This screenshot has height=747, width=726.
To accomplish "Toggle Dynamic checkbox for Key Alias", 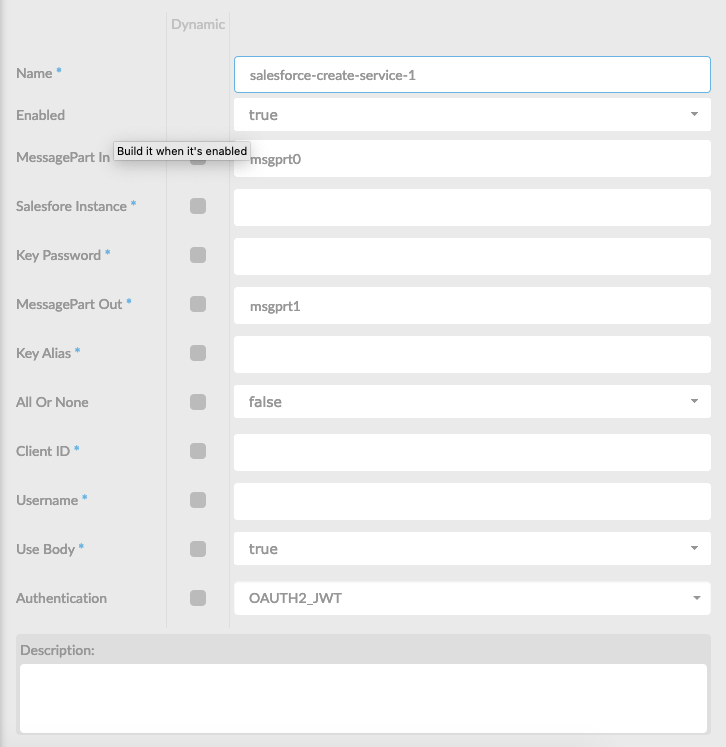I will [198, 353].
